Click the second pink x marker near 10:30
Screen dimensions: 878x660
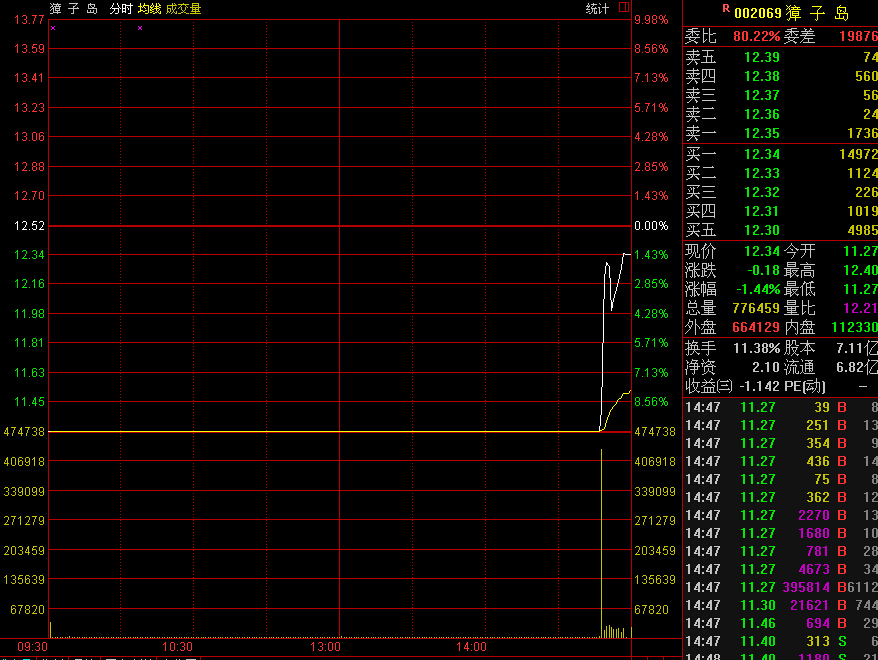pyautogui.click(x=139, y=28)
